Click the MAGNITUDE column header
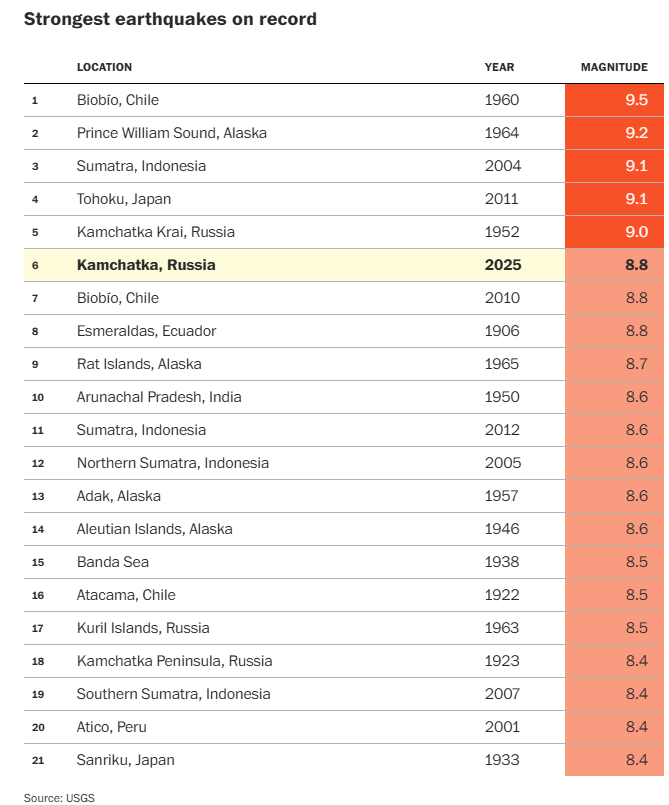The image size is (669, 805). click(614, 67)
